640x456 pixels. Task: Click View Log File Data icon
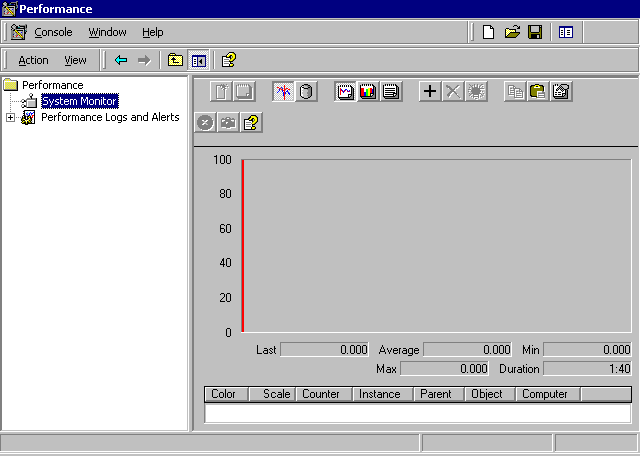(306, 92)
